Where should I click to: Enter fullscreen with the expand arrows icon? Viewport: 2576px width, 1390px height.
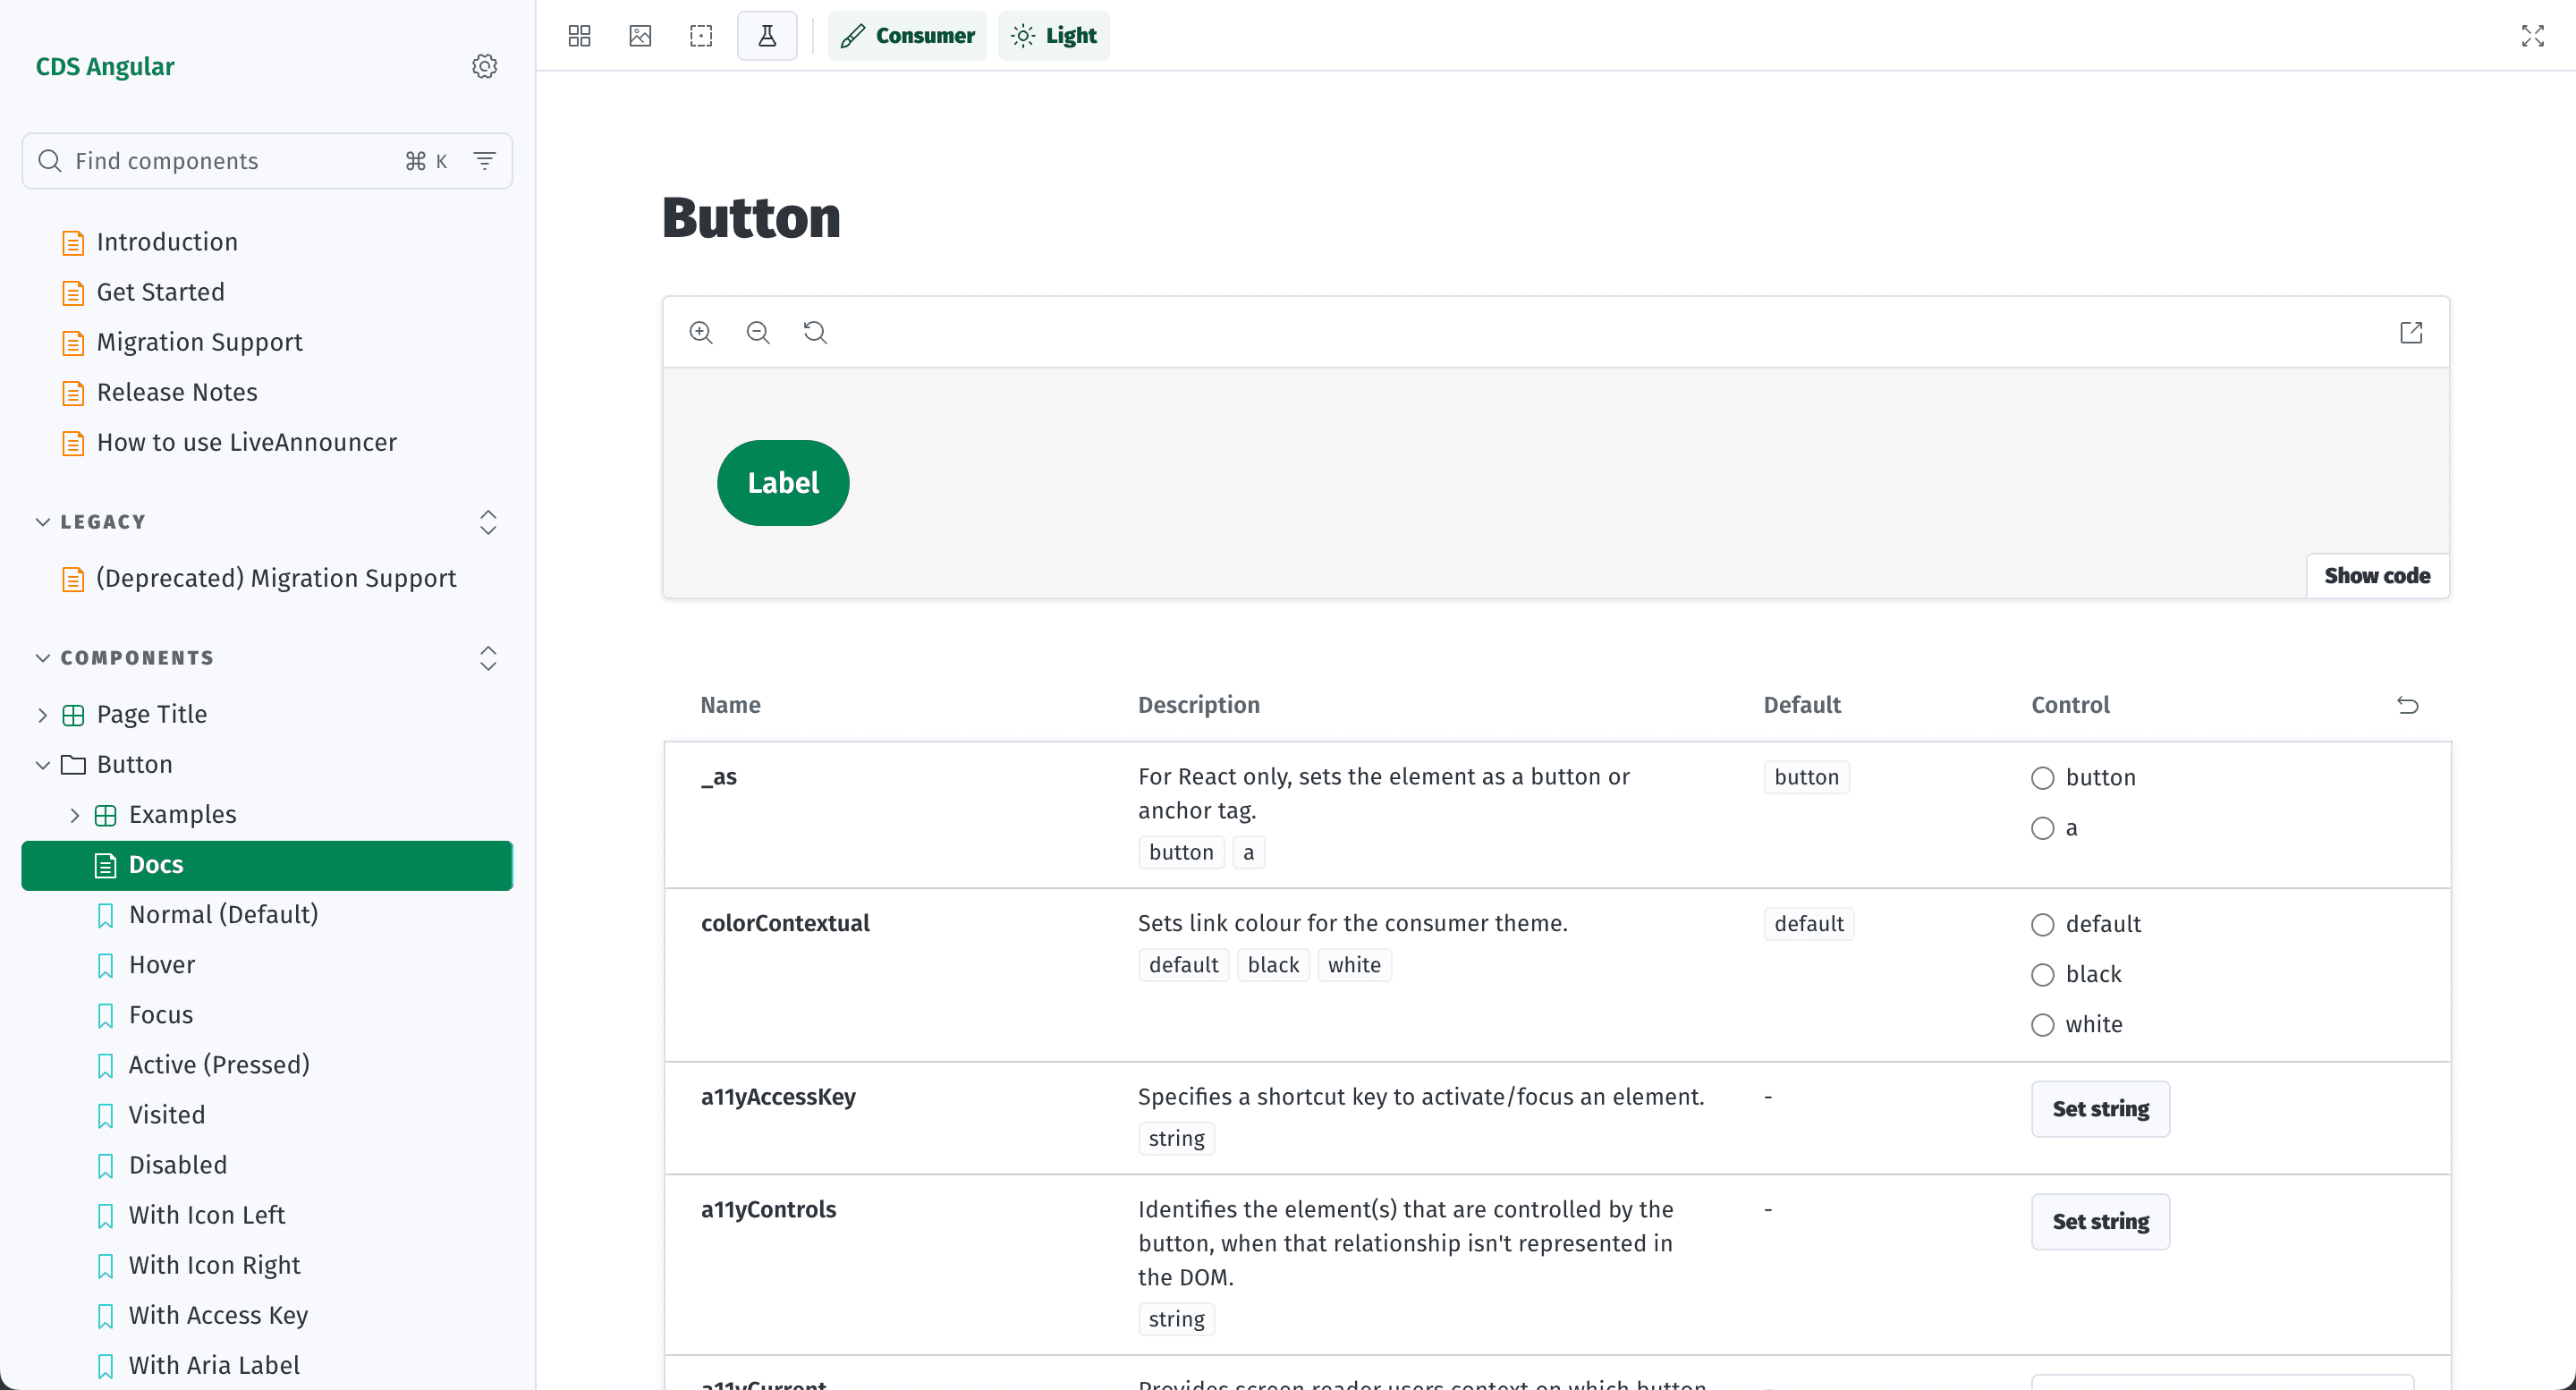[2532, 36]
